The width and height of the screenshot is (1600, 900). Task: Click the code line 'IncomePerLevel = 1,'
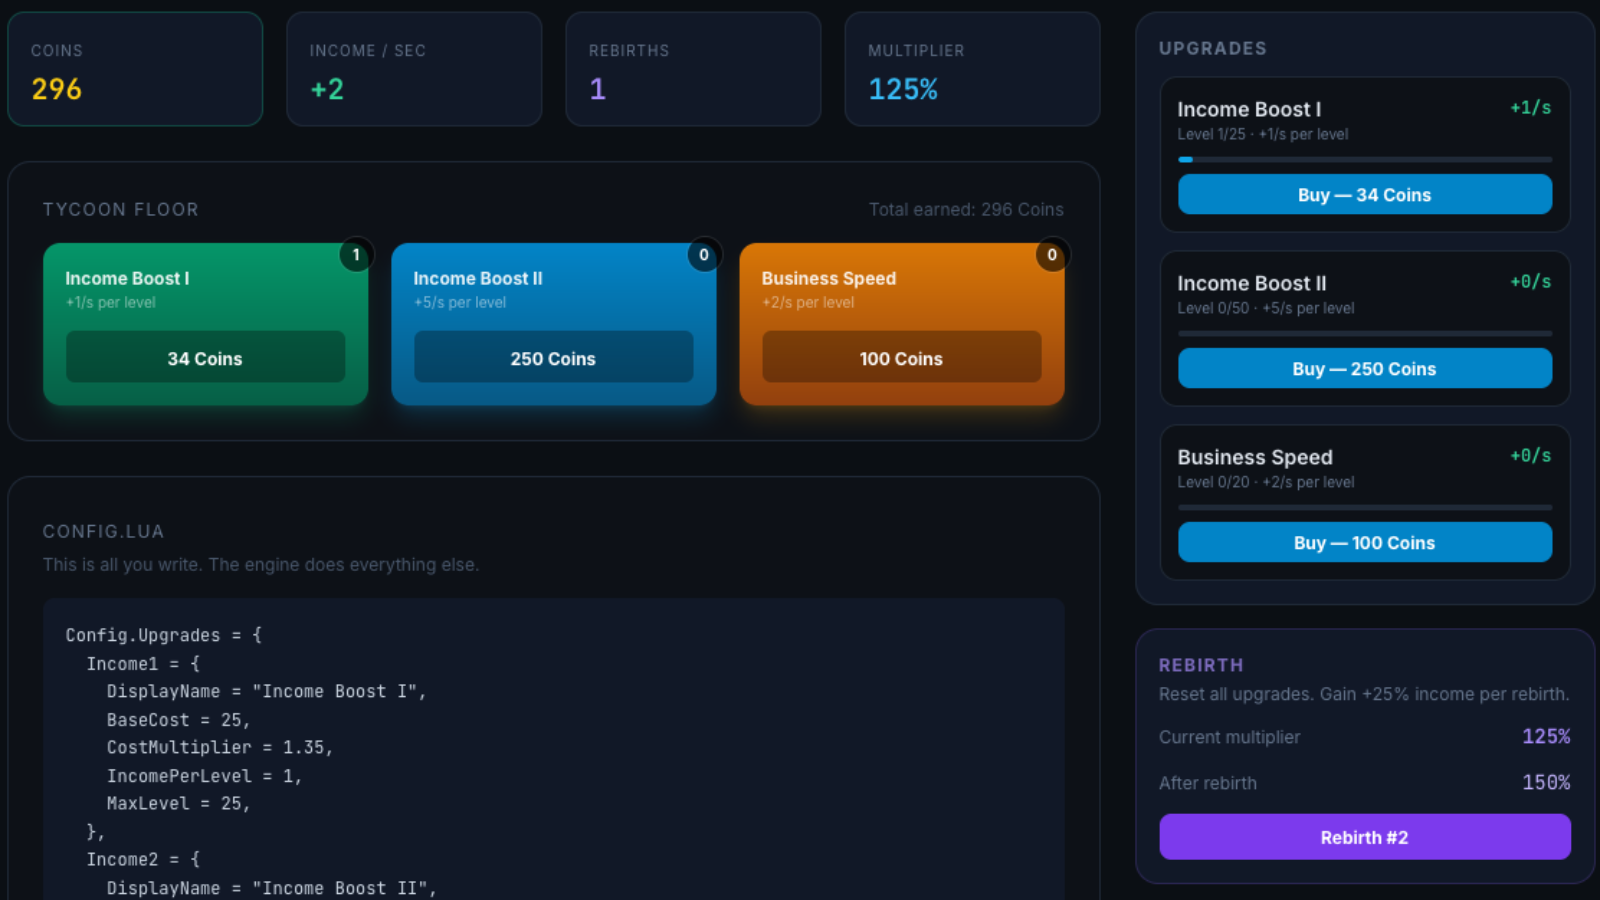point(204,776)
